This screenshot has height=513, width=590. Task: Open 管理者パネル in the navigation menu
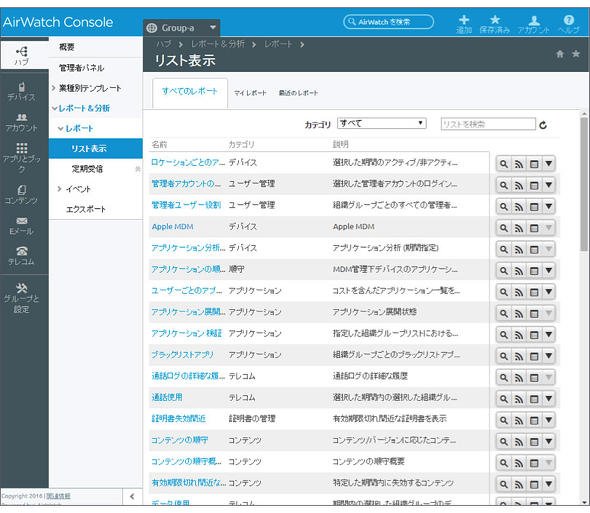81,68
